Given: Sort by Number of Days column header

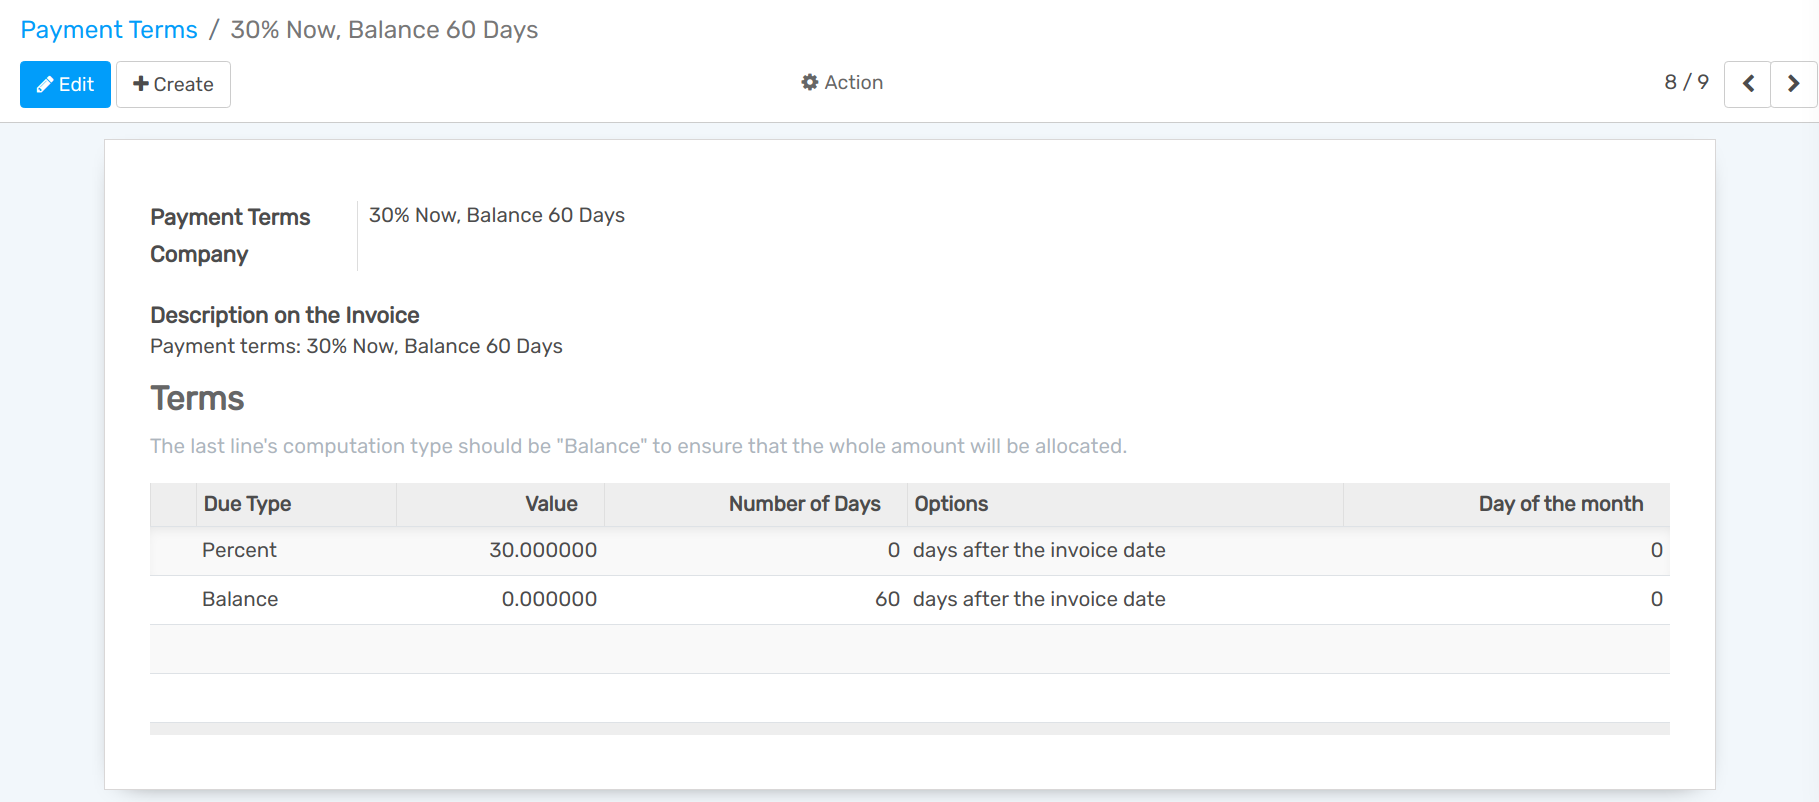Looking at the screenshot, I should pos(804,504).
